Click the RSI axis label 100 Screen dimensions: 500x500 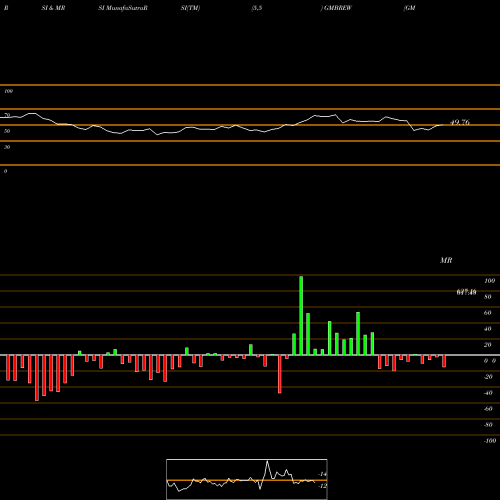coord(8,91)
